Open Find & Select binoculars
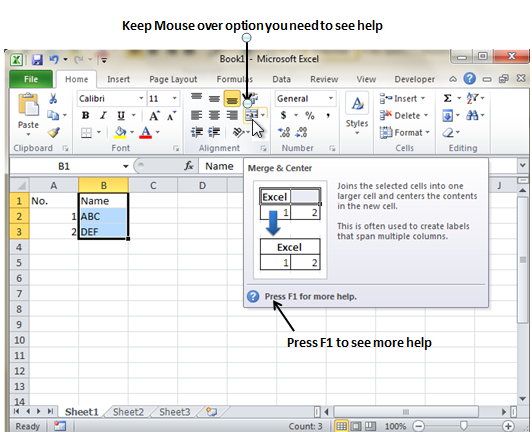Image resolution: width=532 pixels, height=432 pixels. pyautogui.click(x=472, y=115)
